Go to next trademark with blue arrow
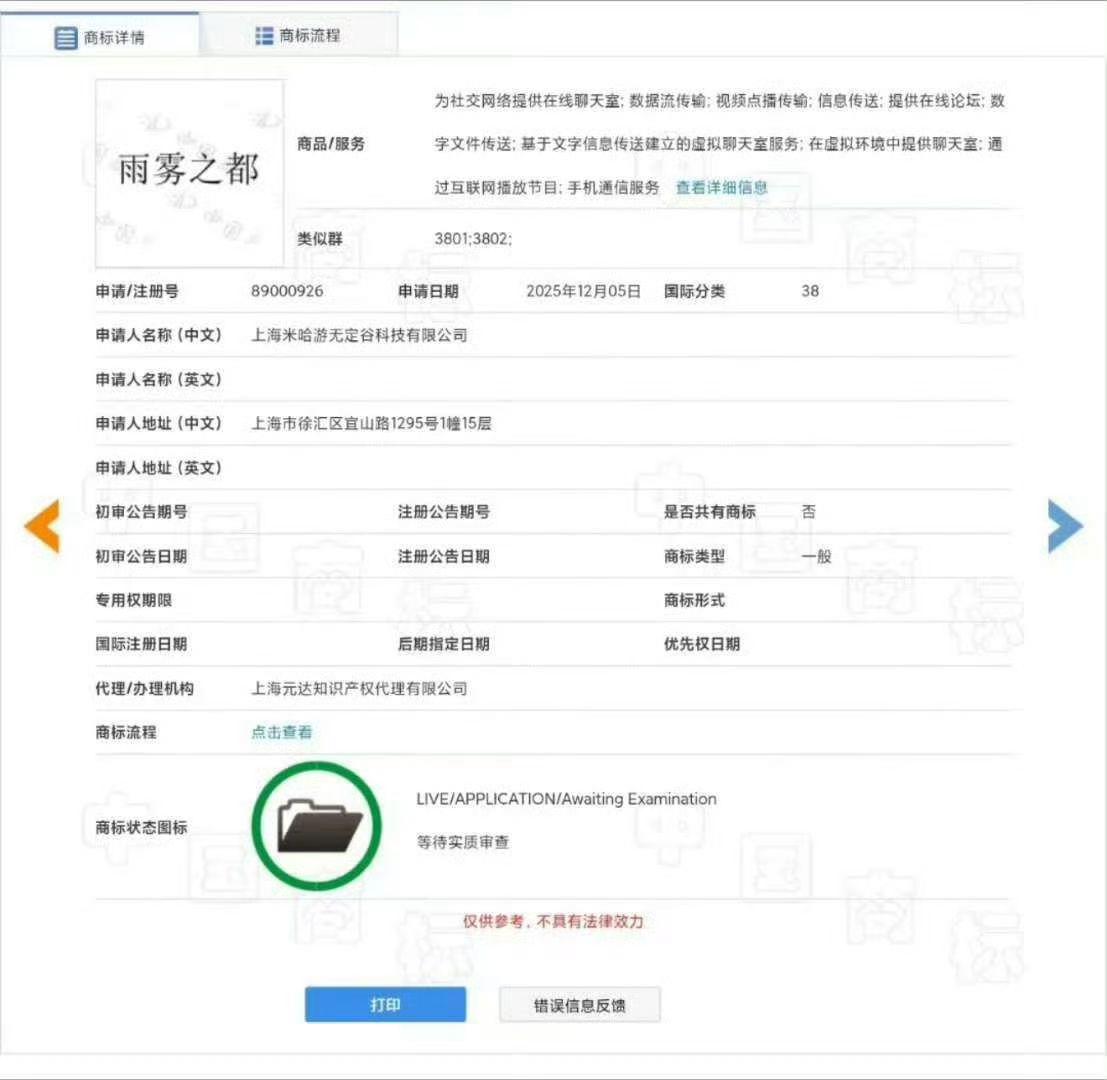 point(1064,525)
